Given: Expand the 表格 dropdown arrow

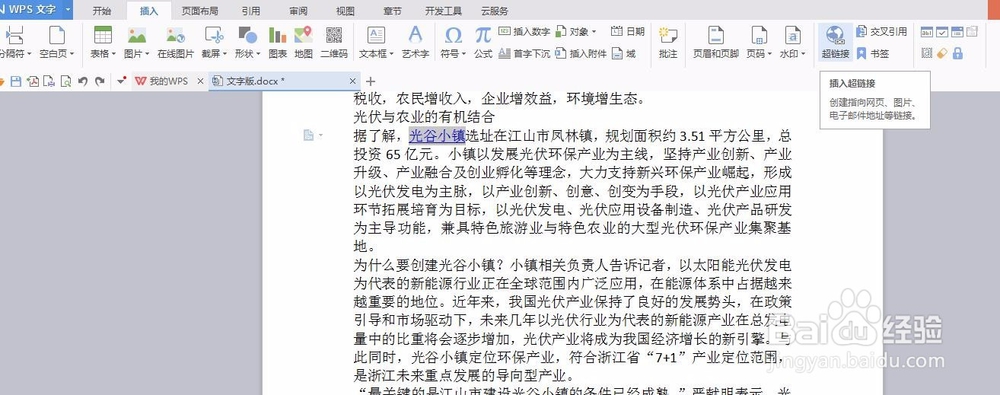Looking at the screenshot, I should [x=114, y=54].
